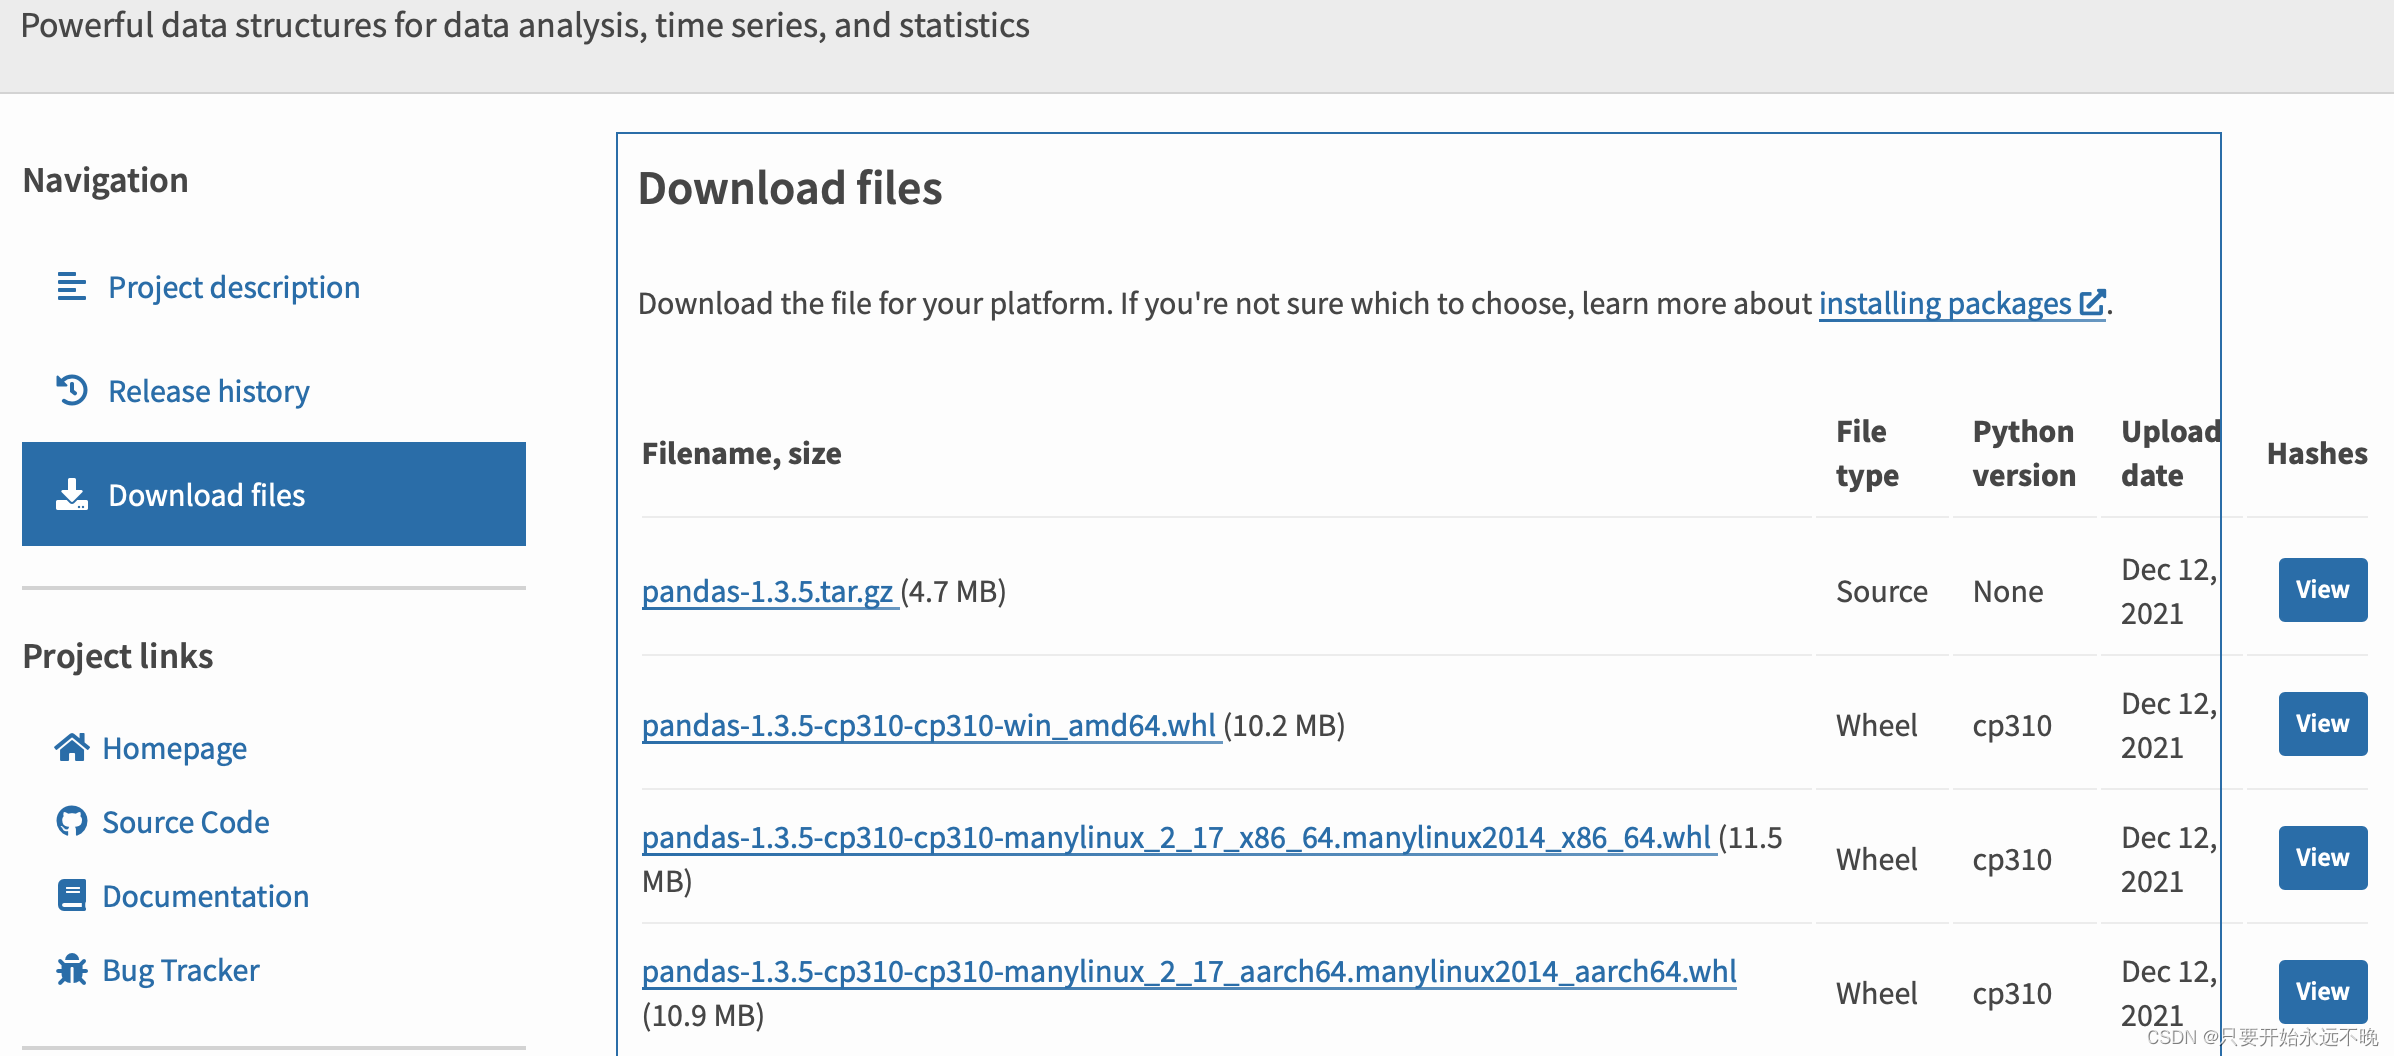This screenshot has height=1056, width=2394.
Task: View hashes for pandas-1.3.5.tar.gz
Action: (x=2323, y=590)
